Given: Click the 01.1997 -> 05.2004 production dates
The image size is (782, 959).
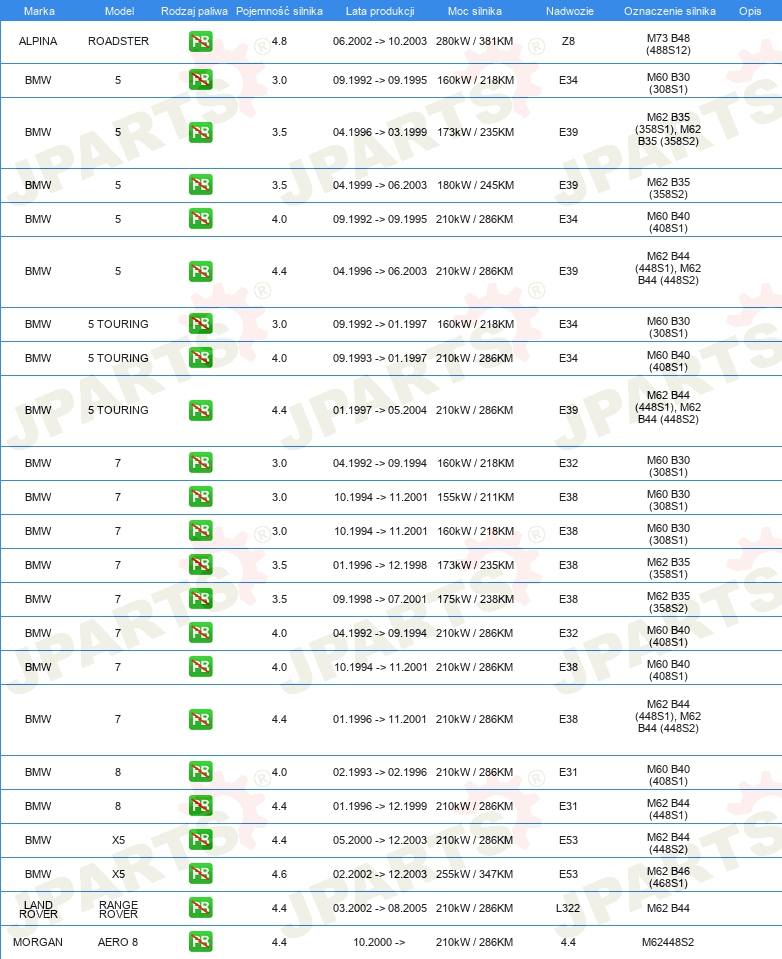Looking at the screenshot, I should tap(380, 410).
